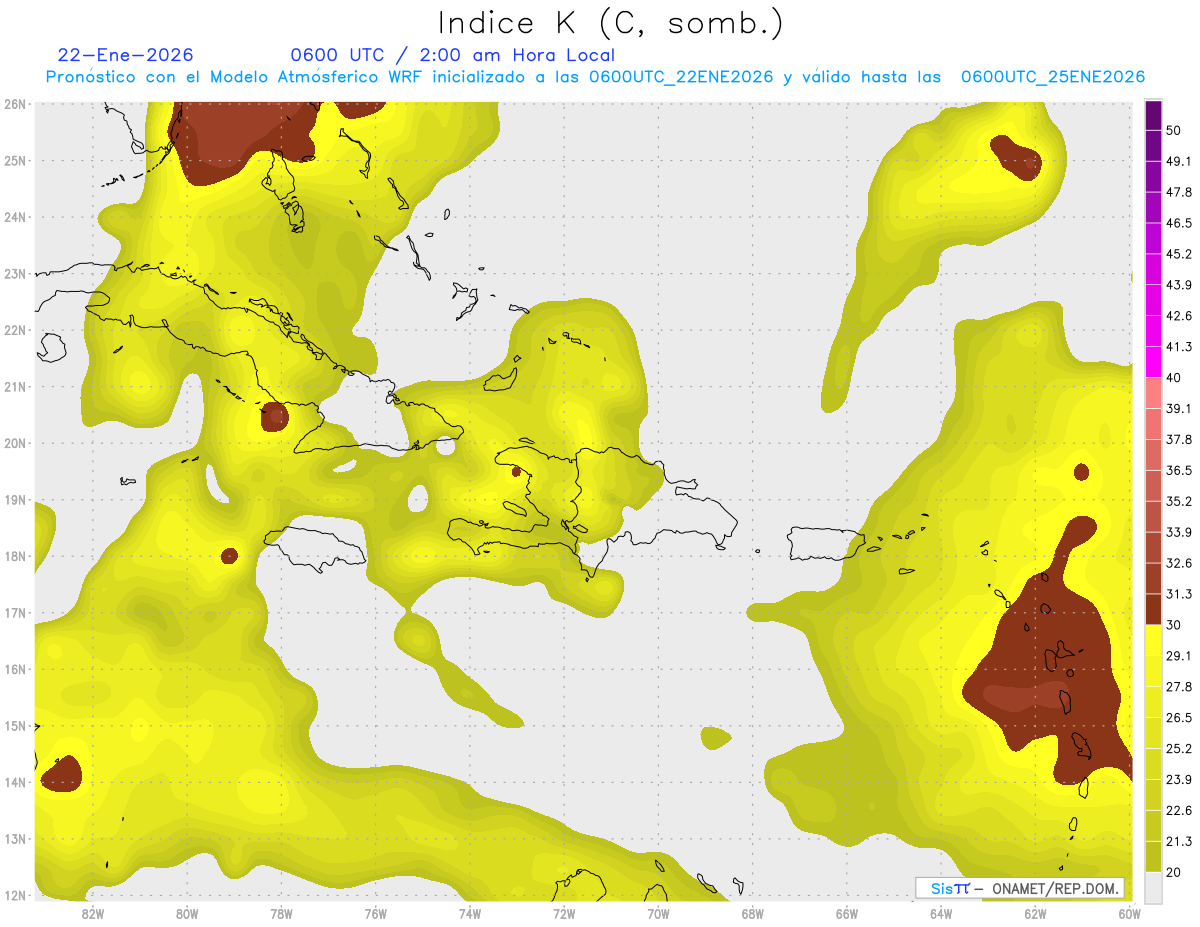Click the '70W' longitude label
The image size is (1200, 927).
pos(658,913)
